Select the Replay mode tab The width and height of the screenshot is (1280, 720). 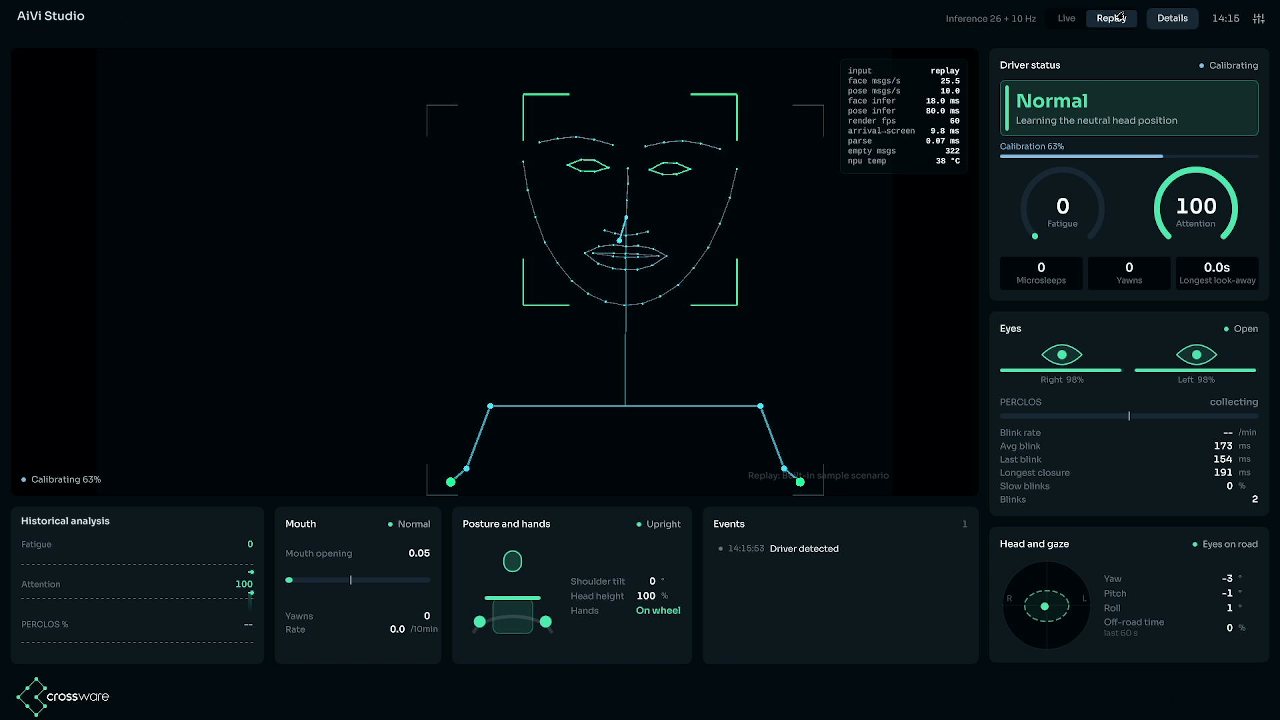point(1111,18)
